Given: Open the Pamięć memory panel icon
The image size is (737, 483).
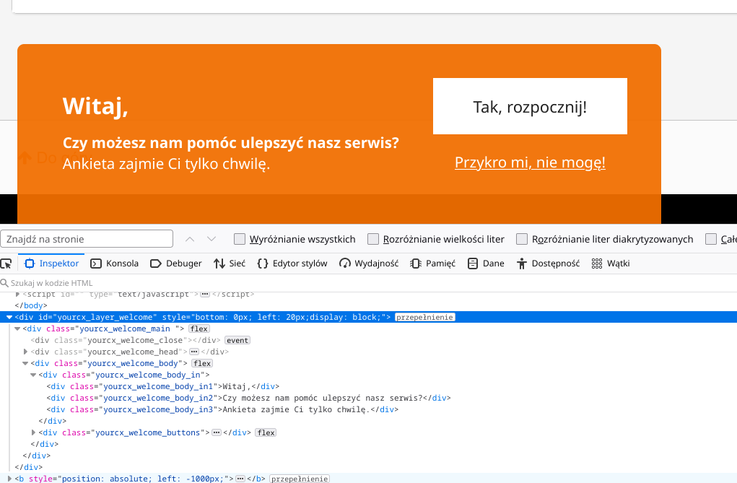Looking at the screenshot, I should tap(416, 264).
